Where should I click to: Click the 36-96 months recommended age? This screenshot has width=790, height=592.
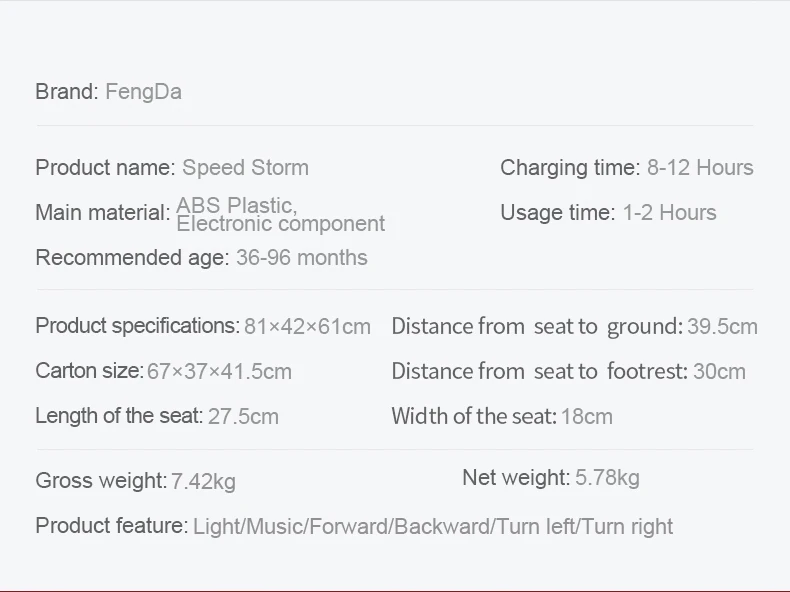(302, 258)
